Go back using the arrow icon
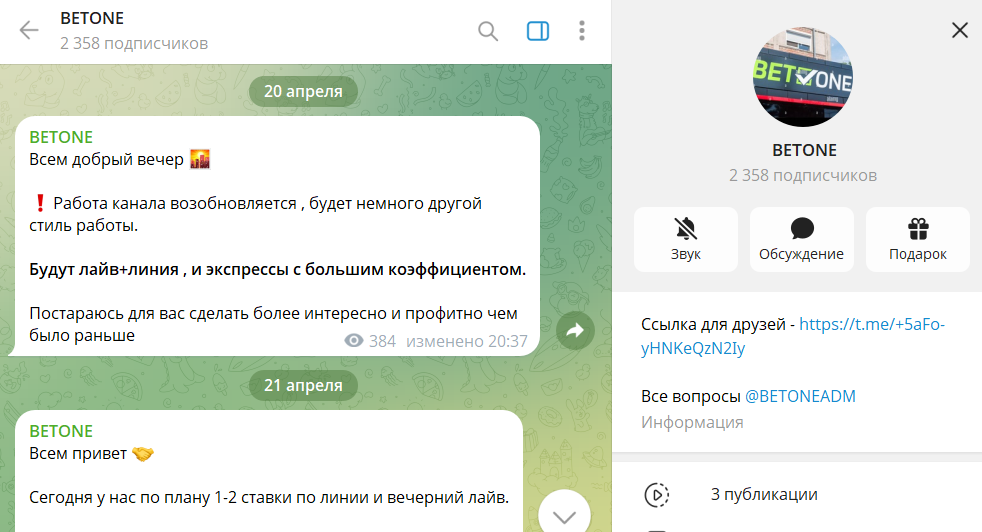 [x=29, y=30]
